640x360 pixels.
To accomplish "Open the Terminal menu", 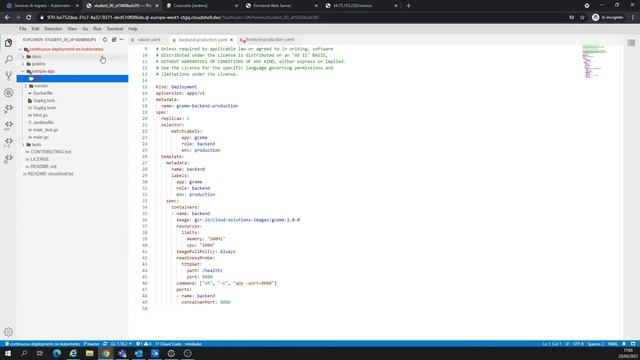I will [115, 29].
